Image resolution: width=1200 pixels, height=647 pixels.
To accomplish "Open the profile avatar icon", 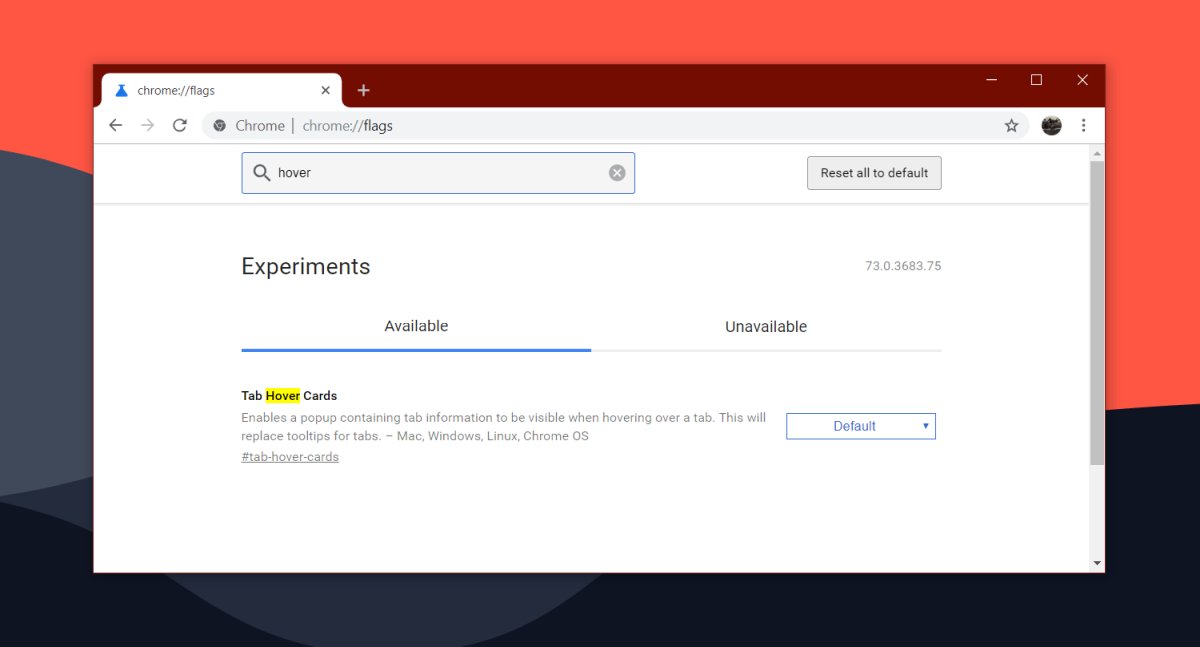I will pos(1051,125).
